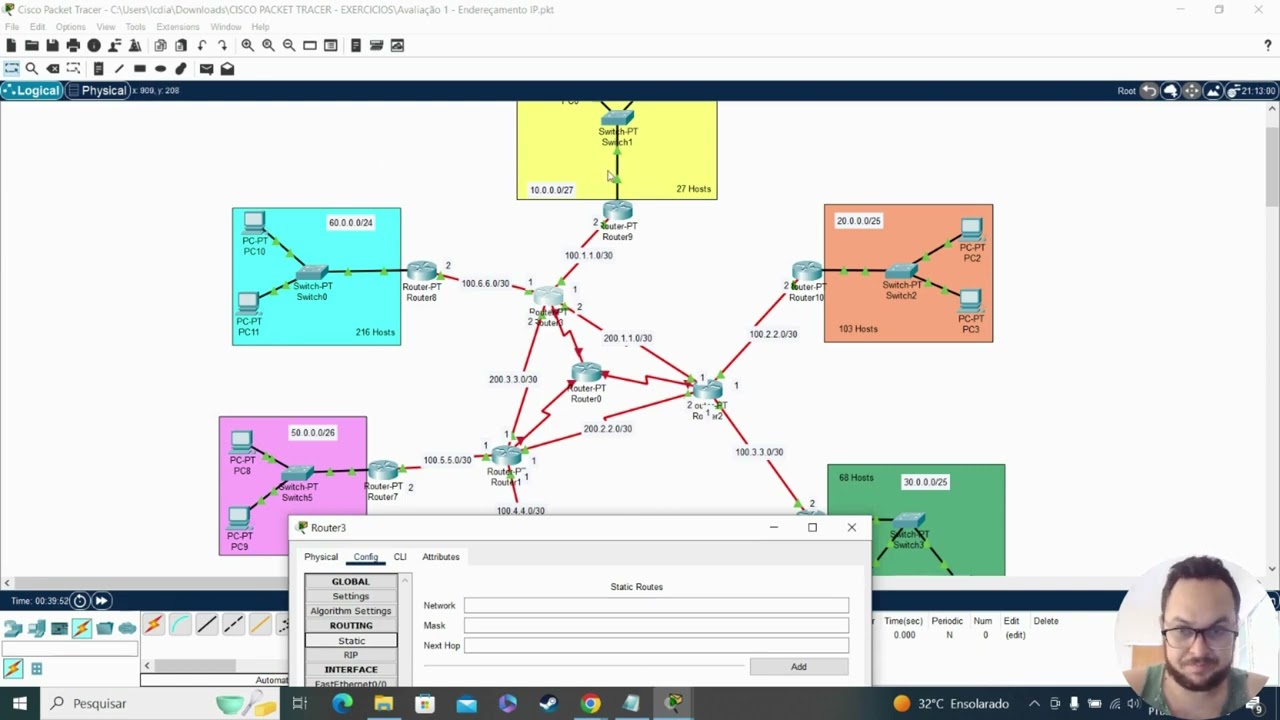Open the Extensions menu
Viewport: 1280px width, 720px height.
coord(178,27)
